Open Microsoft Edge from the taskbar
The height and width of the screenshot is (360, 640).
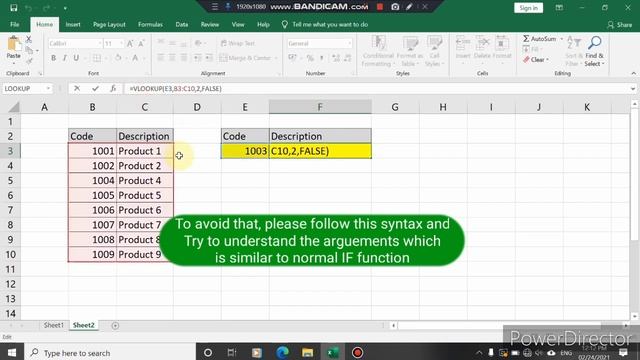[x=282, y=353]
